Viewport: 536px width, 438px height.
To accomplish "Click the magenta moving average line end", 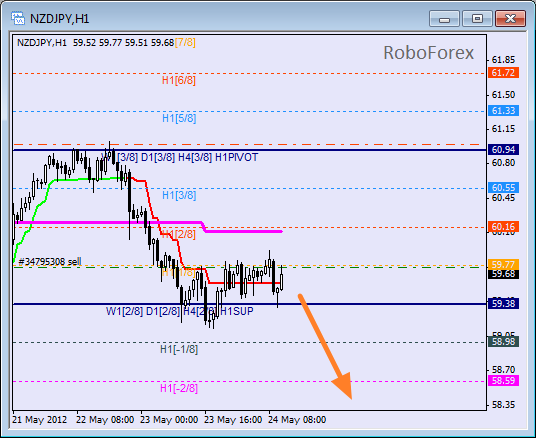I will [x=280, y=231].
